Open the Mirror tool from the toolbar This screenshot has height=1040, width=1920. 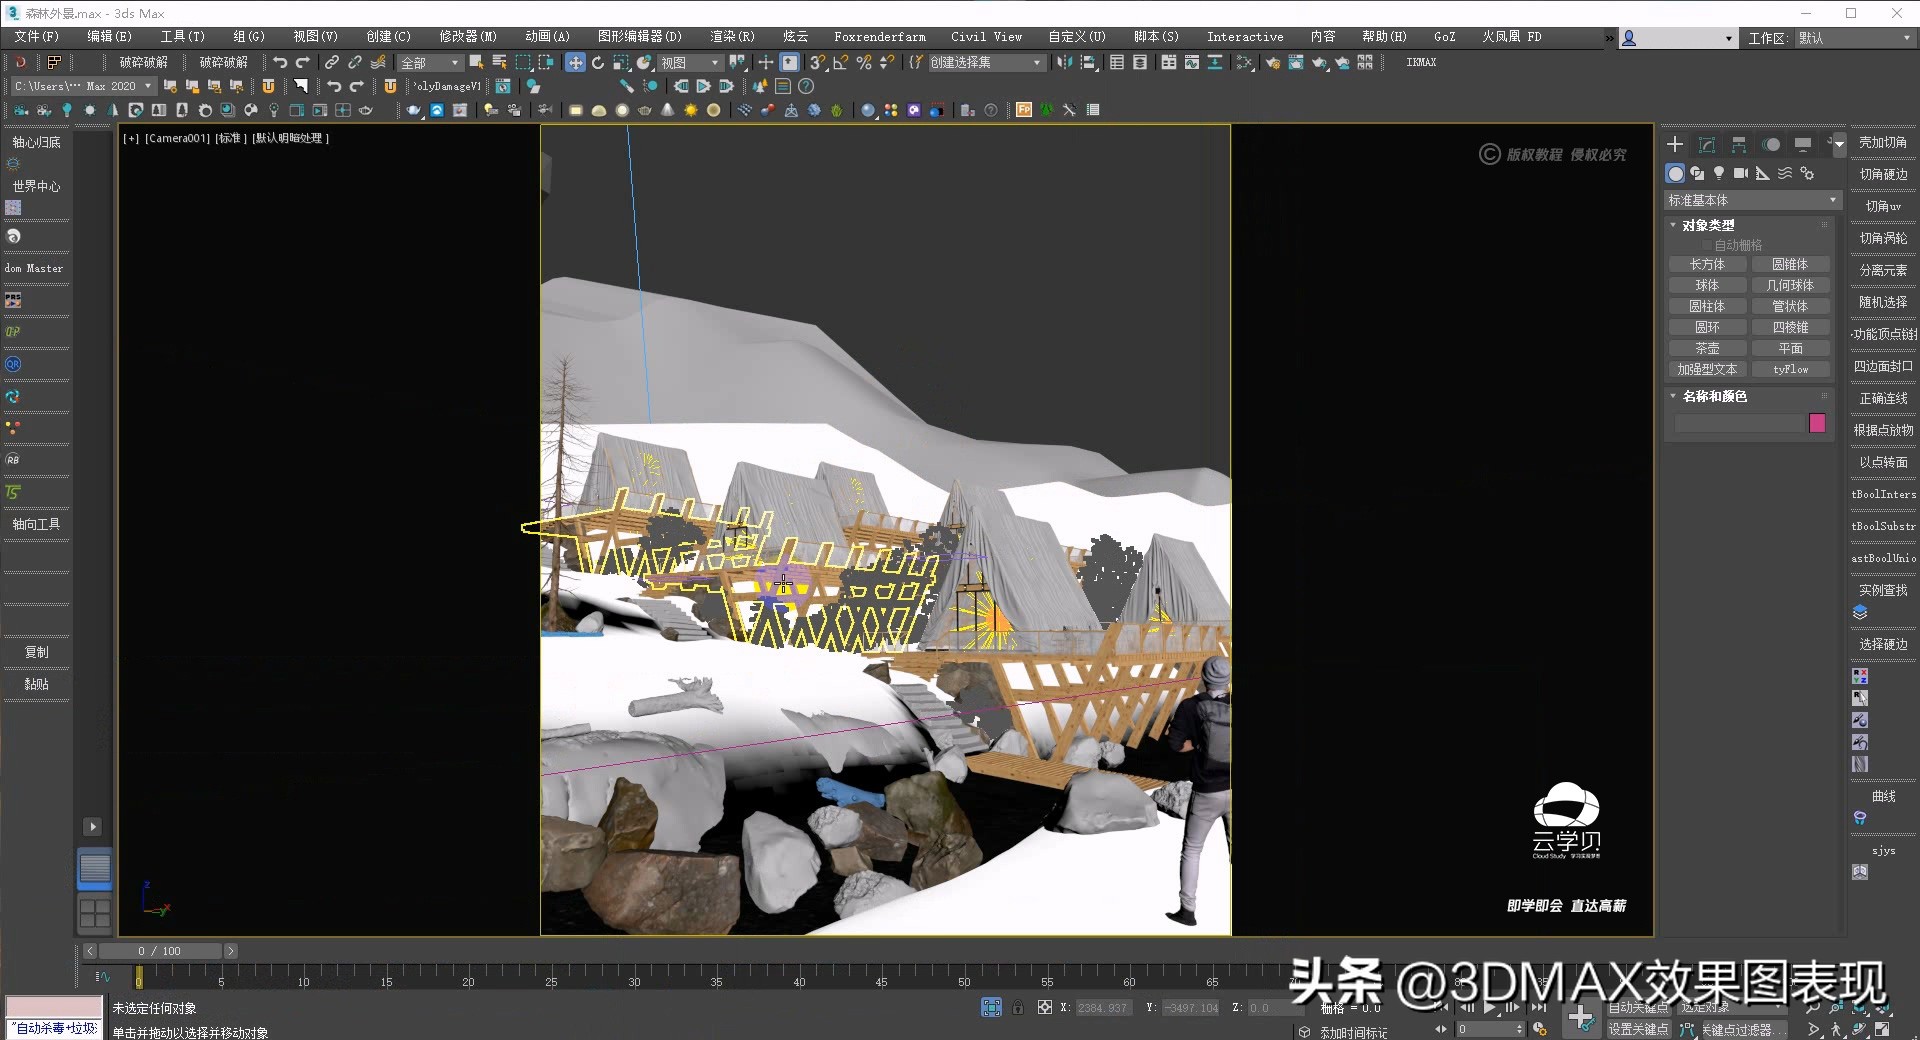point(1065,62)
